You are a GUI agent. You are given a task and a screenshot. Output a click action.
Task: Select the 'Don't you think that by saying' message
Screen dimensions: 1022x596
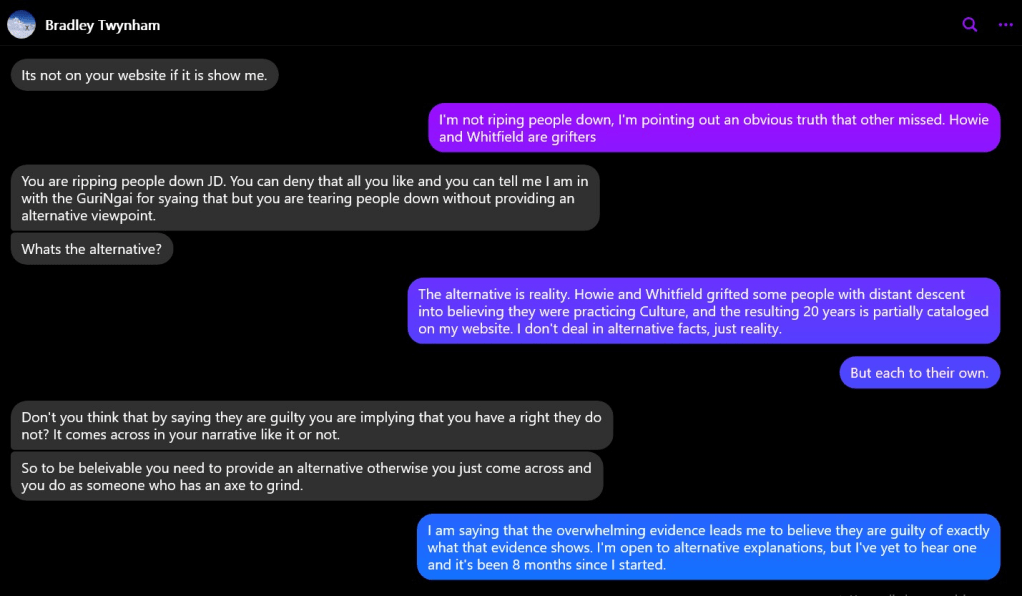tap(311, 426)
